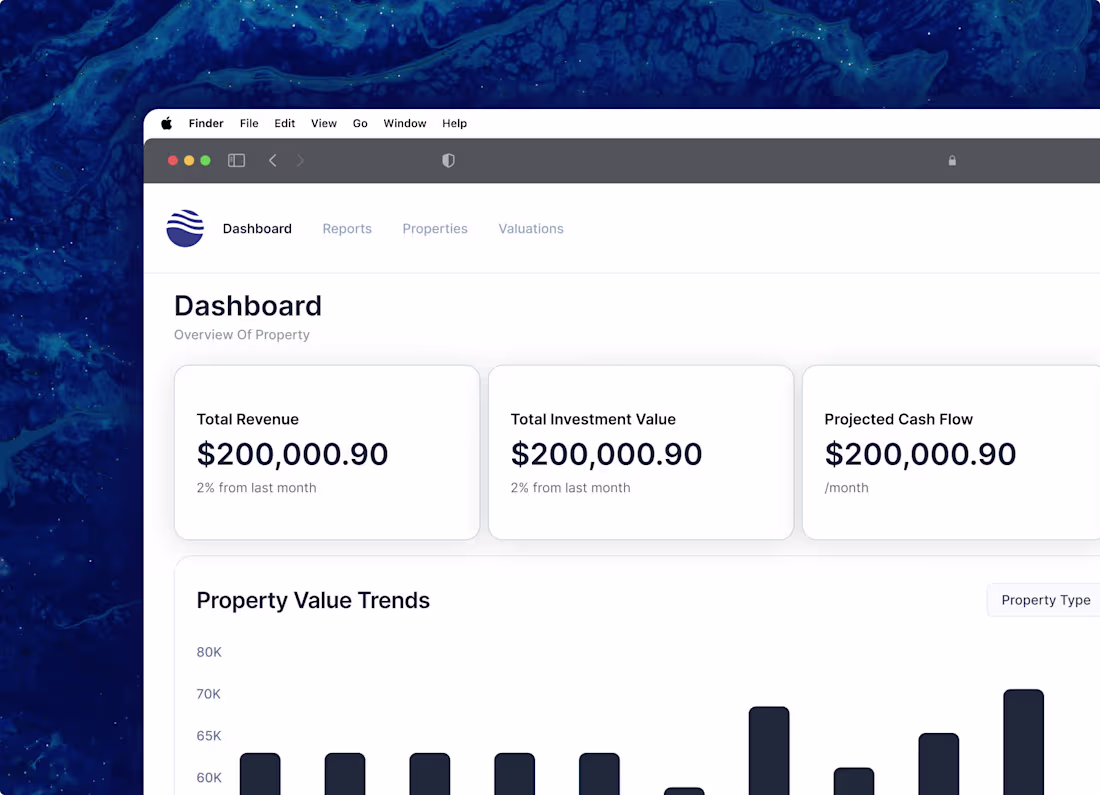Click the lock icon in the browser toolbar
The height and width of the screenshot is (795, 1100).
coord(952,160)
